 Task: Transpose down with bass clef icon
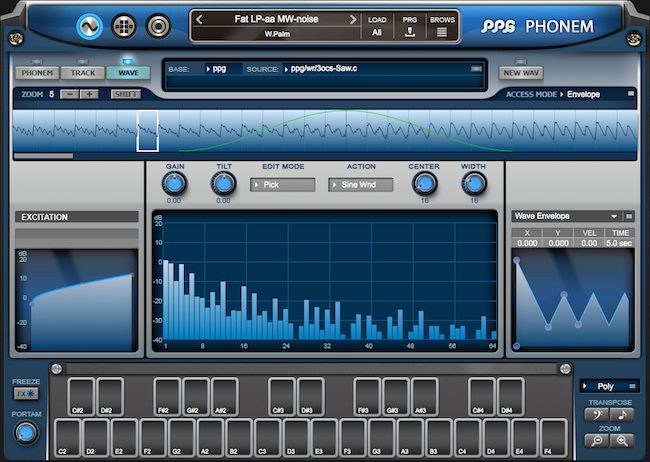tap(597, 415)
